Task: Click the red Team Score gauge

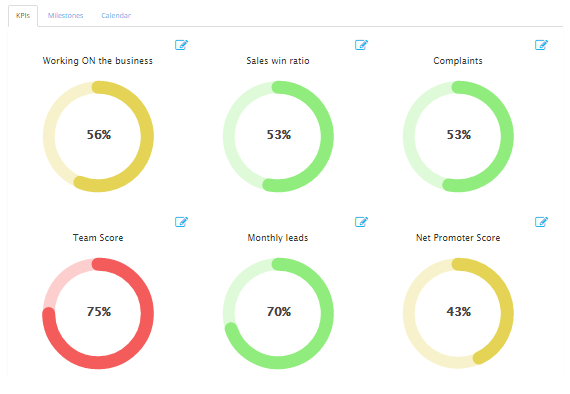Action: [98, 313]
